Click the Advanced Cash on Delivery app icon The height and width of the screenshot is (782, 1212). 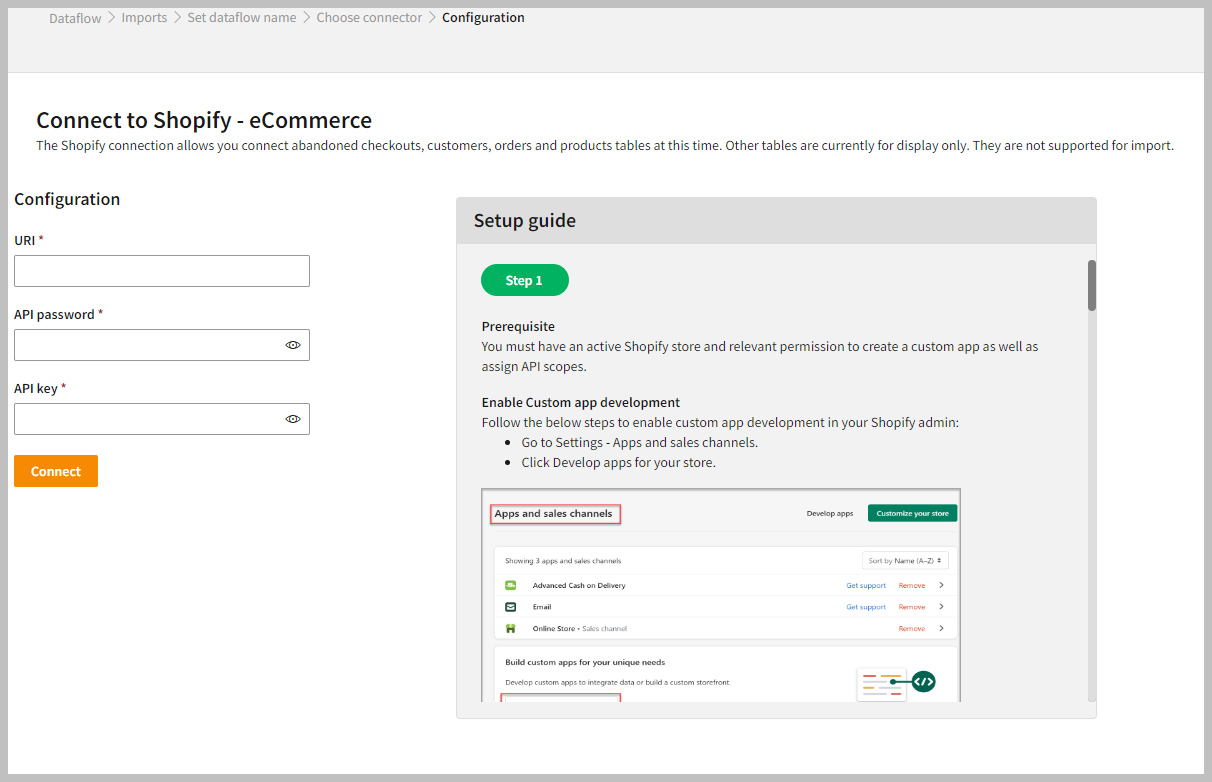tap(511, 585)
